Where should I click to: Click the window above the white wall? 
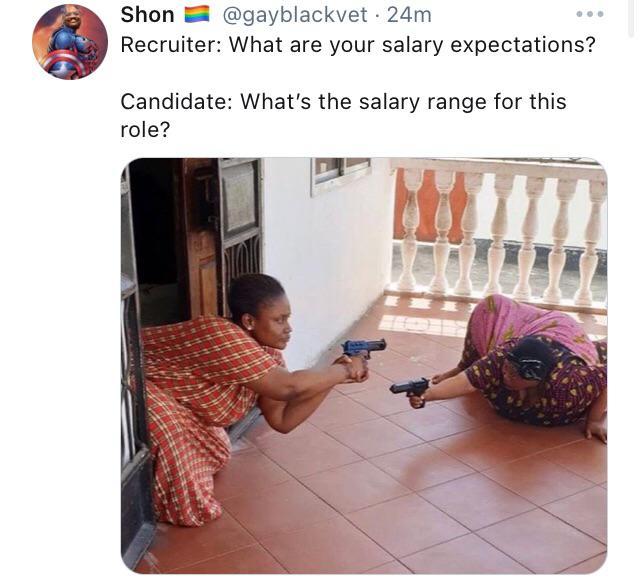[x=341, y=173]
